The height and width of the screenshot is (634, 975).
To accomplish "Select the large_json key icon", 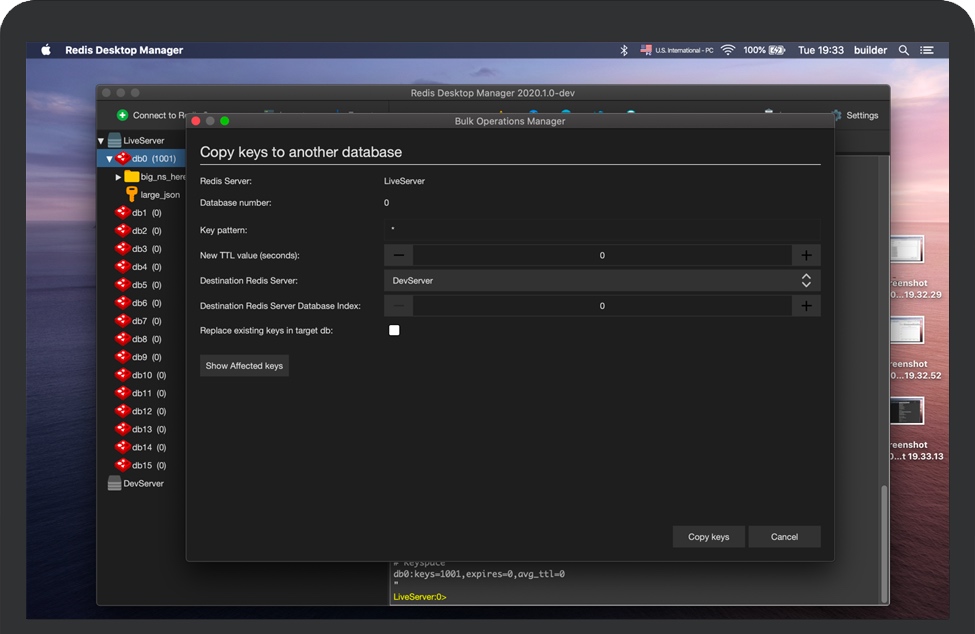I will point(131,194).
